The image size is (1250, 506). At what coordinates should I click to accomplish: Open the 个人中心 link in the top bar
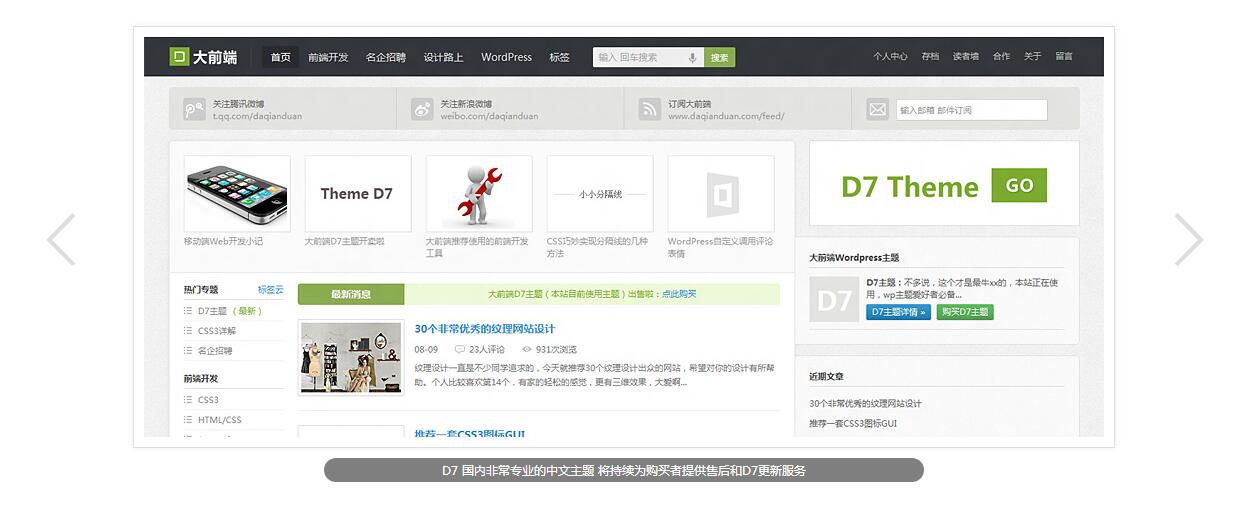(890, 57)
